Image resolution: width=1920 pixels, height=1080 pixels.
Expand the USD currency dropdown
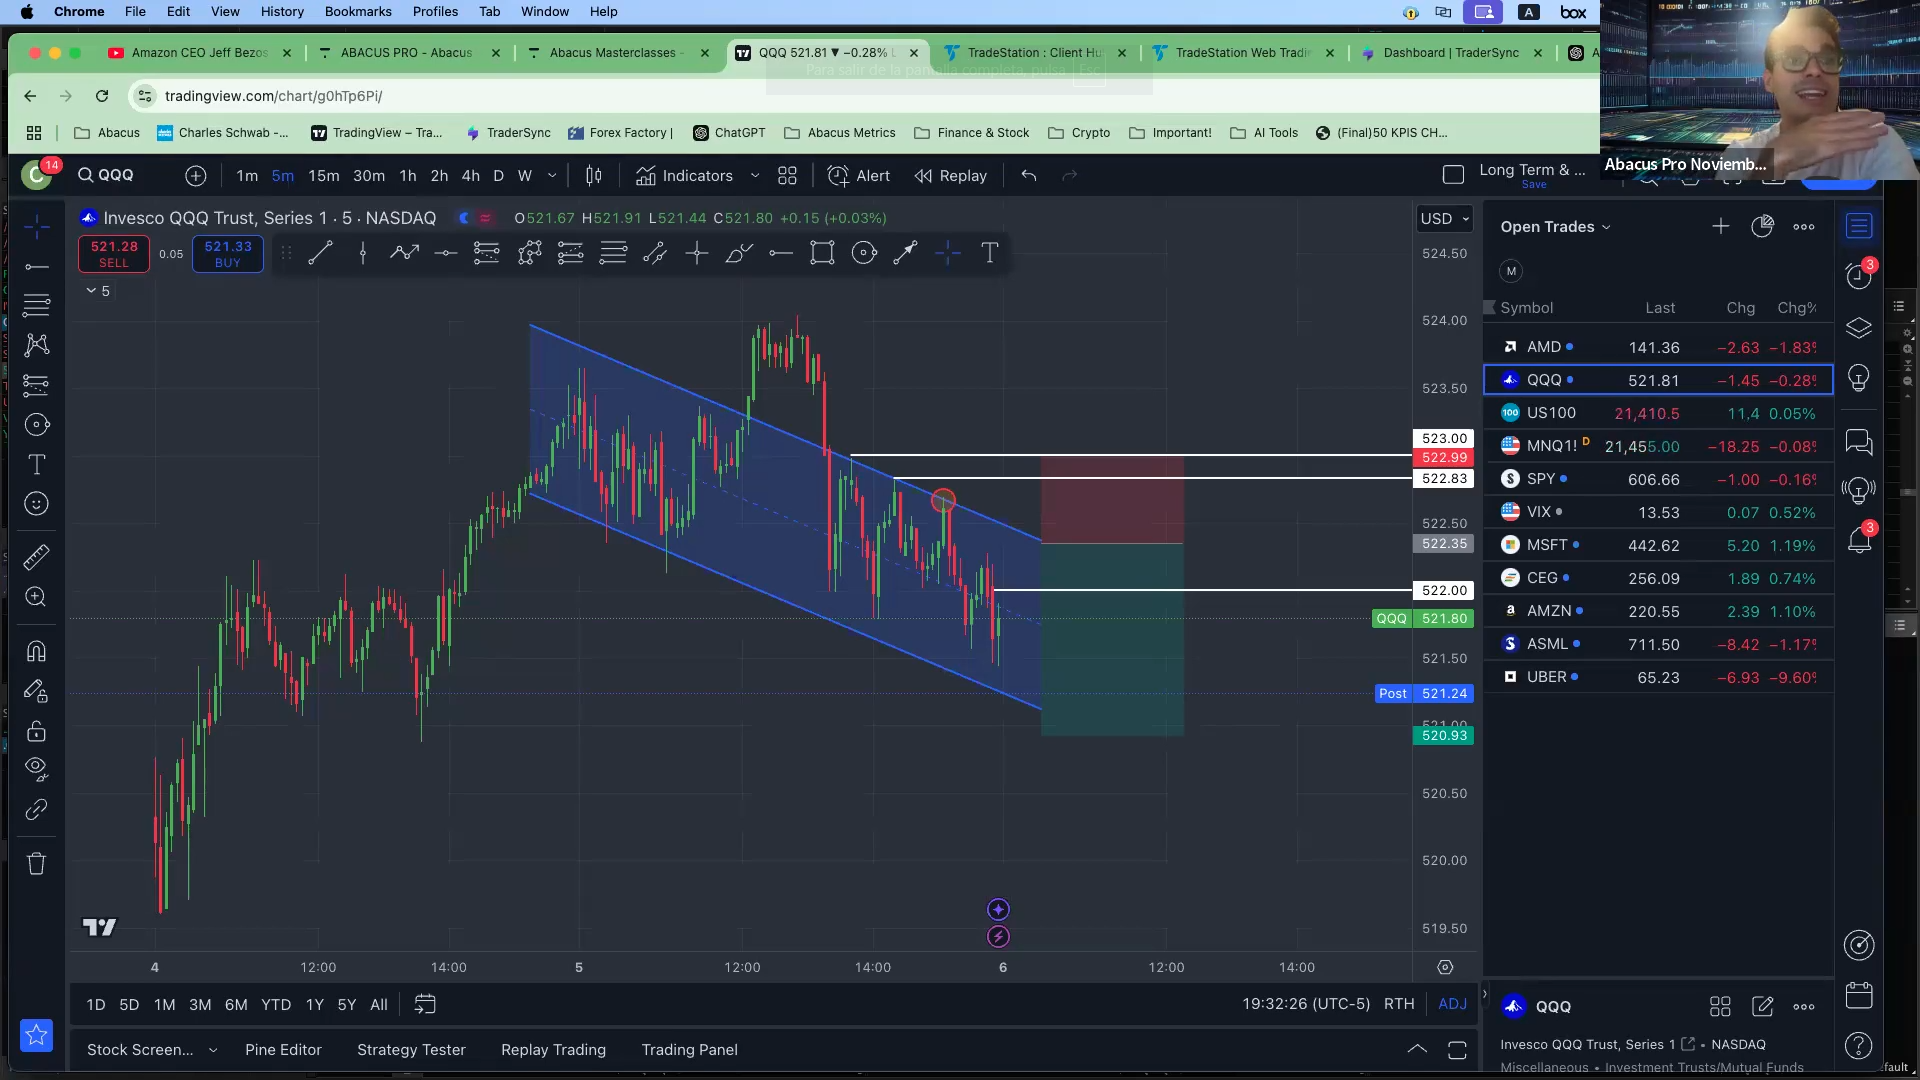point(1445,219)
